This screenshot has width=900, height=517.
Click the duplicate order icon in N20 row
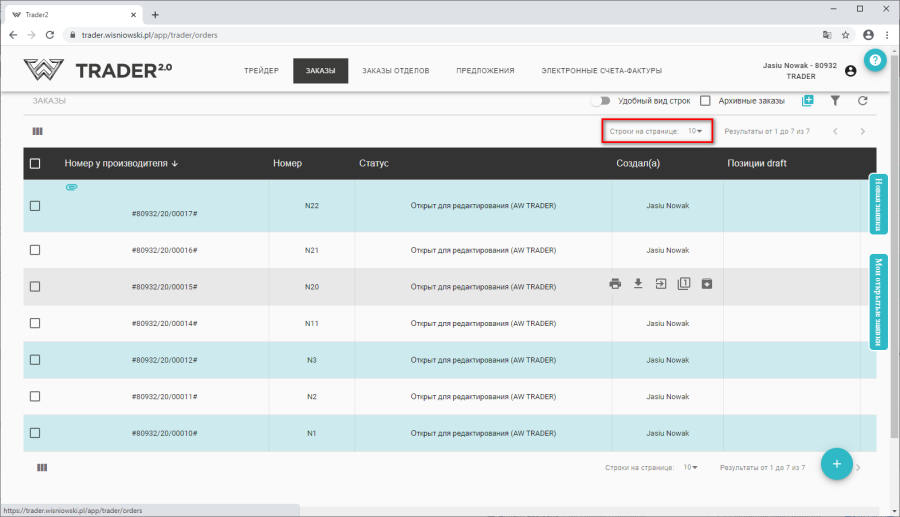click(684, 284)
